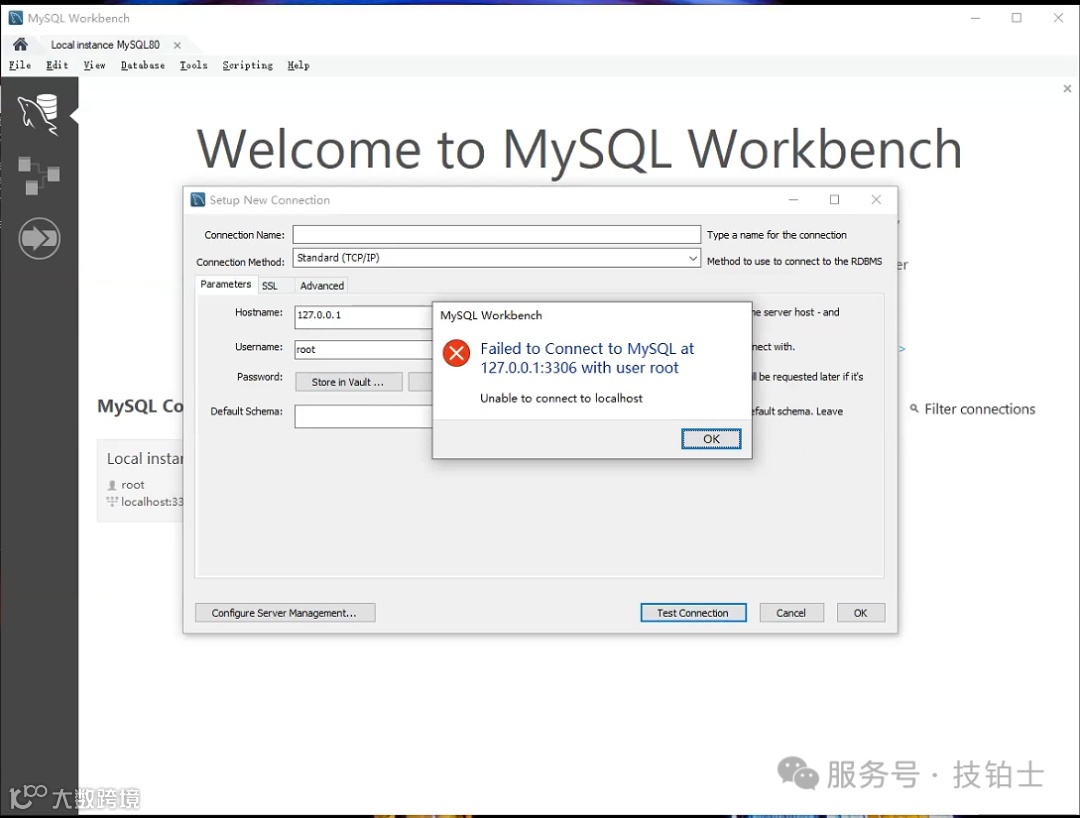Select the Advanced tab

[322, 286]
